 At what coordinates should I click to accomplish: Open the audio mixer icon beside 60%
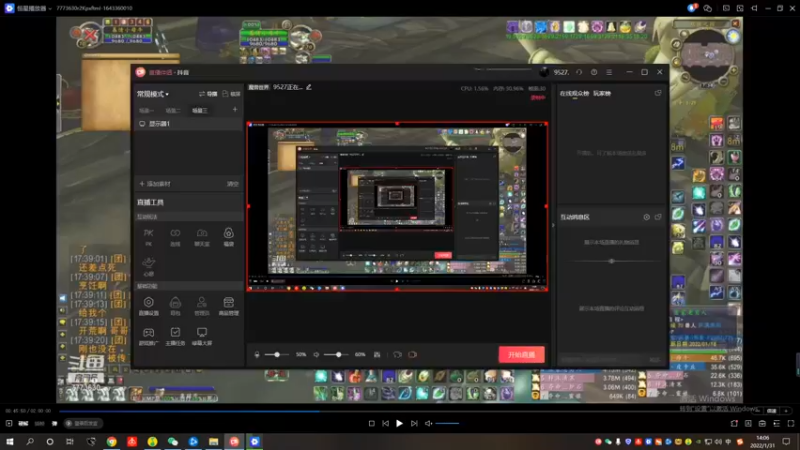pyautogui.click(x=377, y=355)
